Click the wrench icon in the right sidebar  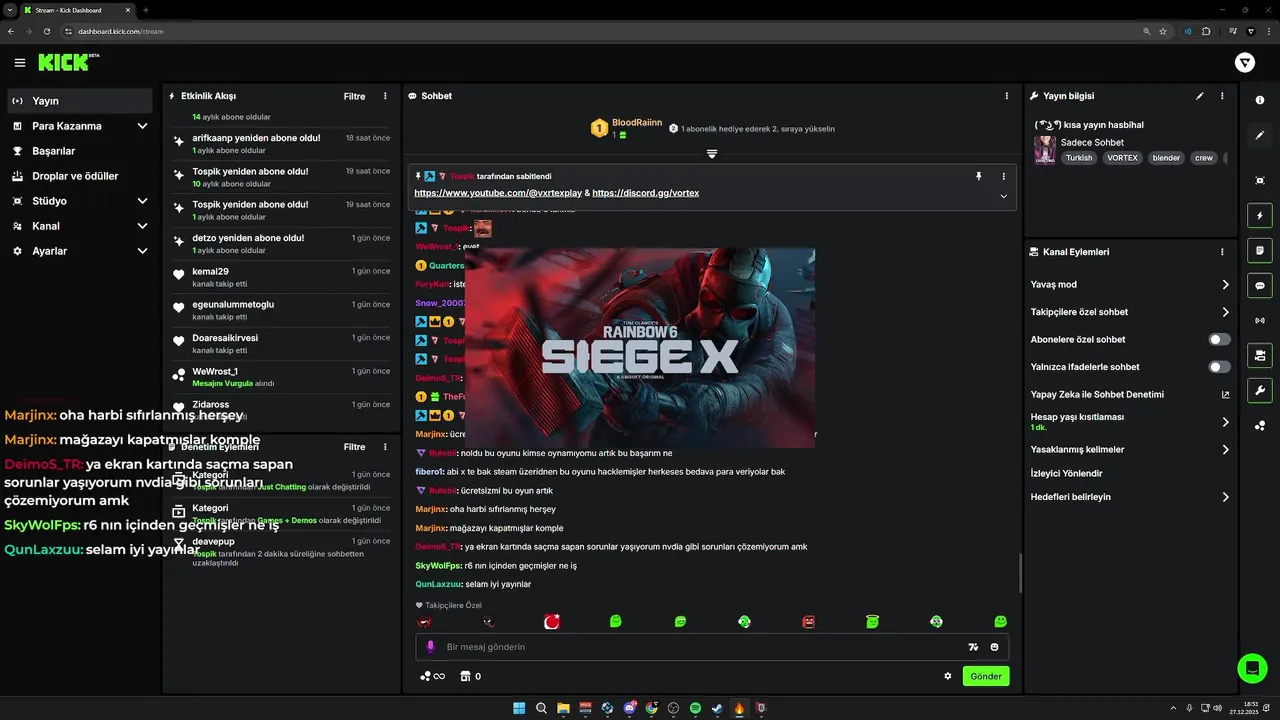(1260, 390)
